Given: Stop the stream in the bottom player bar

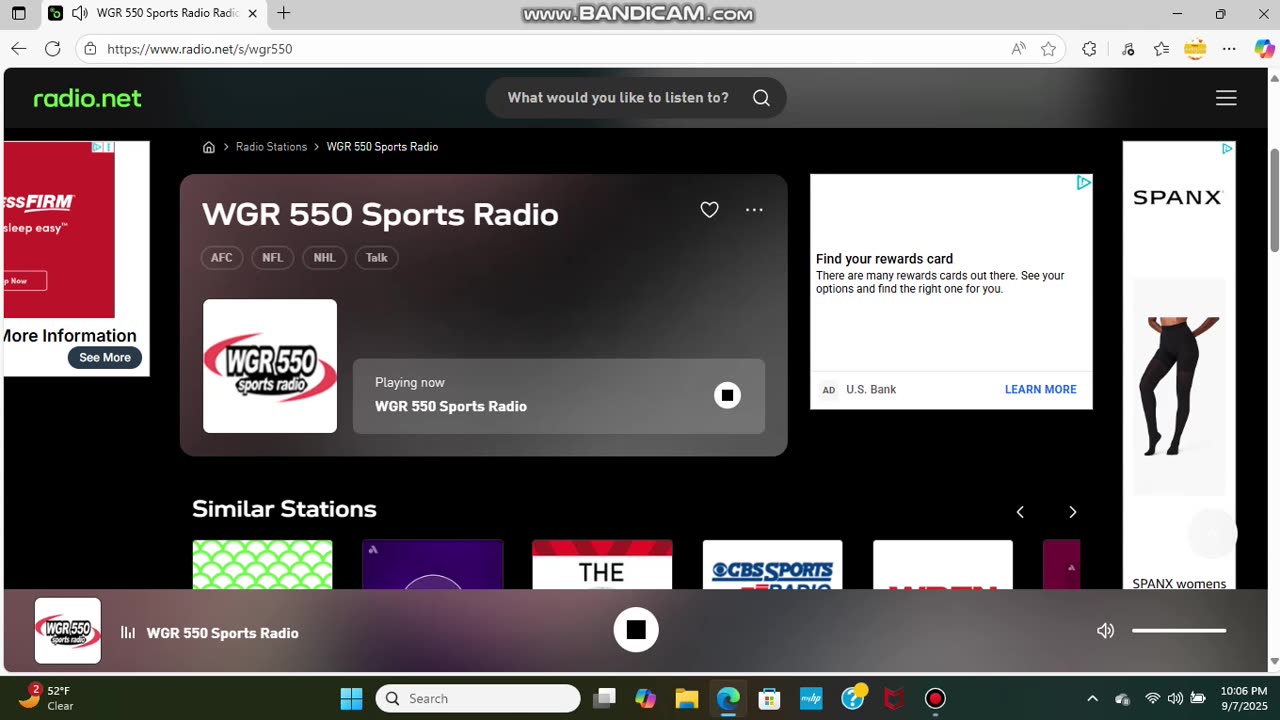Looking at the screenshot, I should (636, 630).
